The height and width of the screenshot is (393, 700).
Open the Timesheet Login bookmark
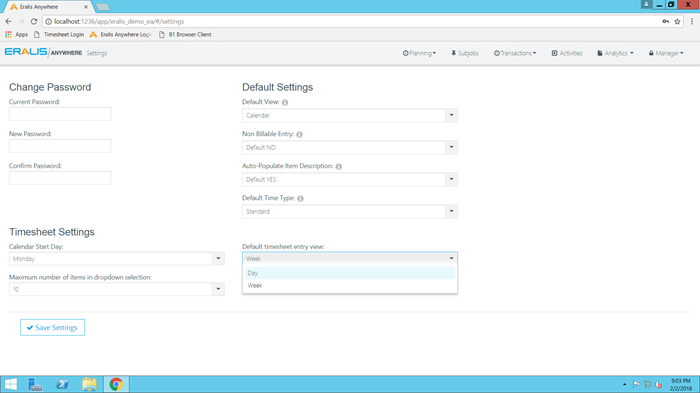(59, 34)
